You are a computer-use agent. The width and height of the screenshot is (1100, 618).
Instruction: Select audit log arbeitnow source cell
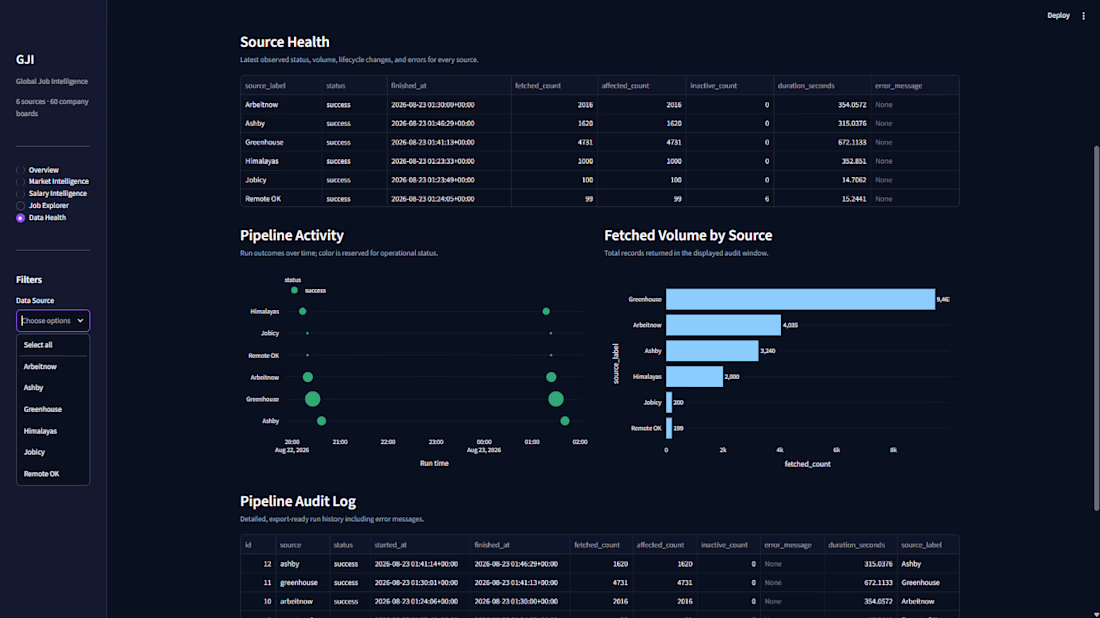pyautogui.click(x=302, y=602)
